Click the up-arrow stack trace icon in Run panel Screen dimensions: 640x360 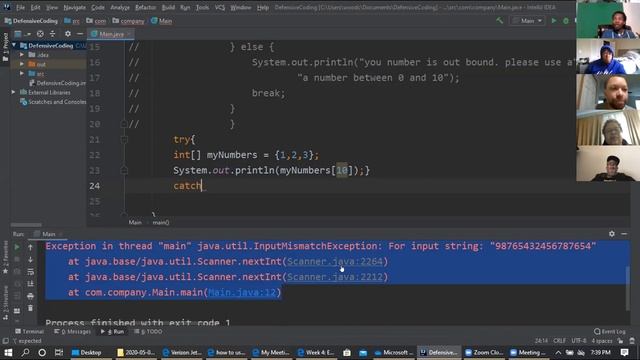(x=30, y=247)
